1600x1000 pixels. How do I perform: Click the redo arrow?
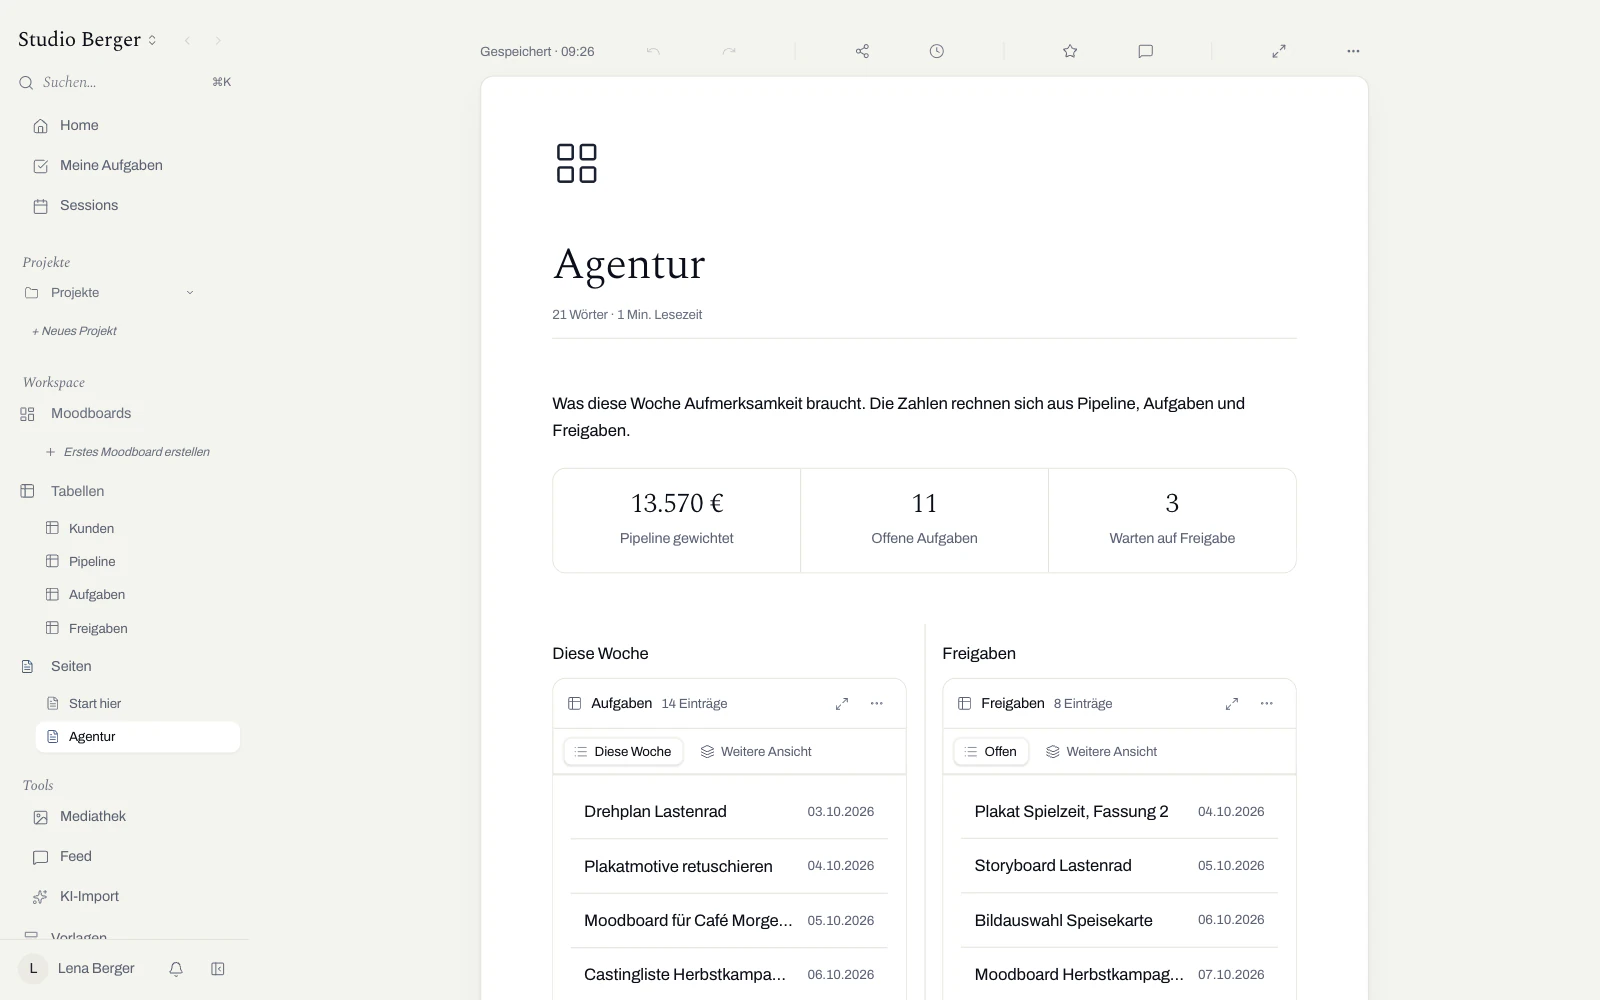pyautogui.click(x=729, y=51)
